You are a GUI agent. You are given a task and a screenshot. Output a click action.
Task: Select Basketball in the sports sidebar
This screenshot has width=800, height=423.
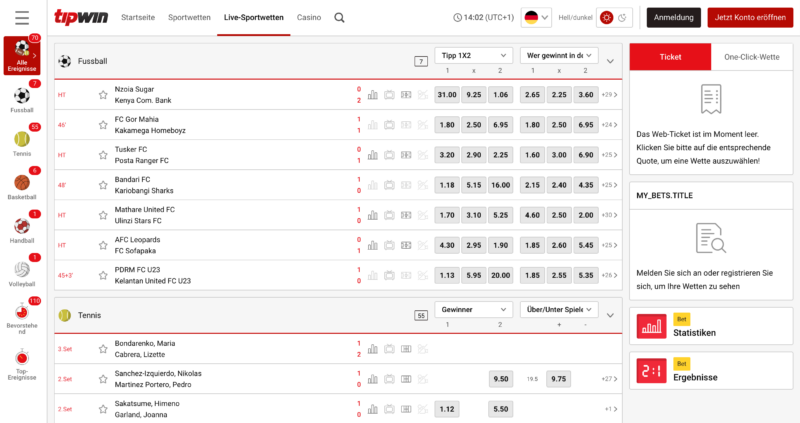tap(22, 186)
